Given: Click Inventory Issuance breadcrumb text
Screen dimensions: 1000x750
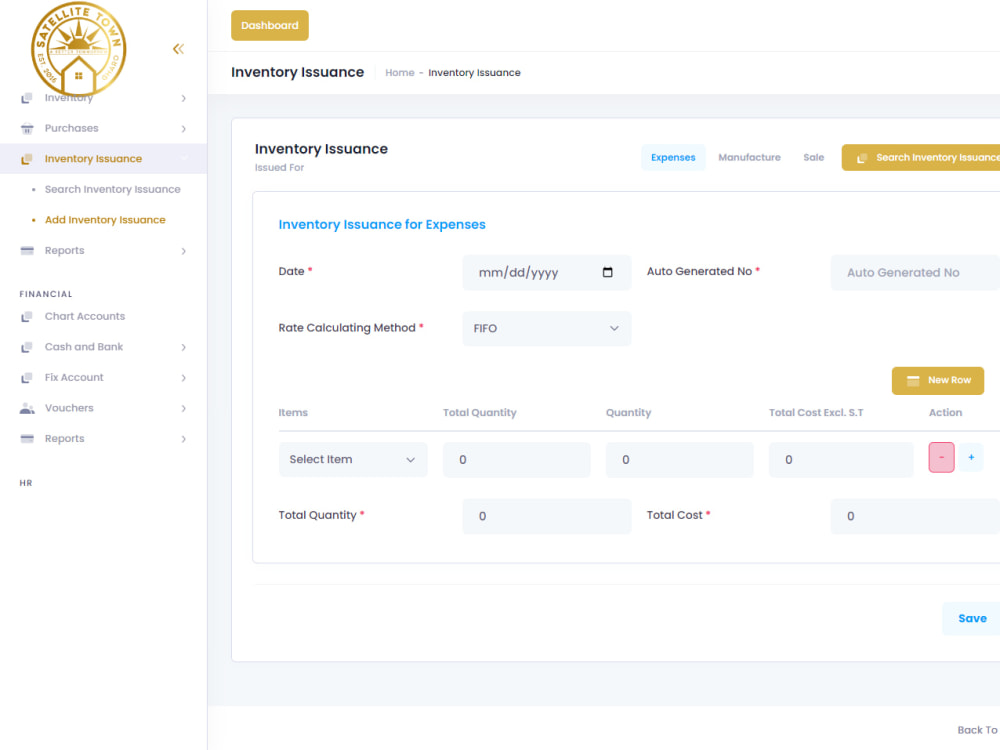Looking at the screenshot, I should [x=474, y=73].
